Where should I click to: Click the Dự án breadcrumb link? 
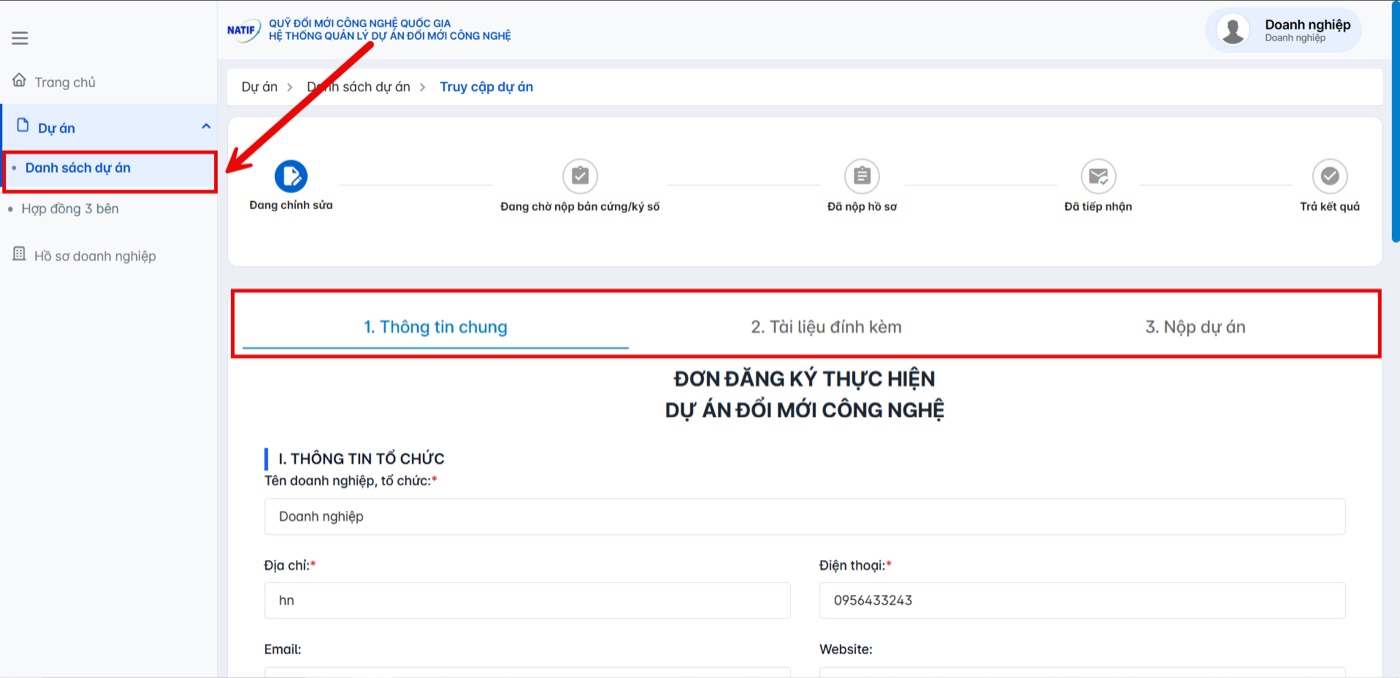pos(259,87)
